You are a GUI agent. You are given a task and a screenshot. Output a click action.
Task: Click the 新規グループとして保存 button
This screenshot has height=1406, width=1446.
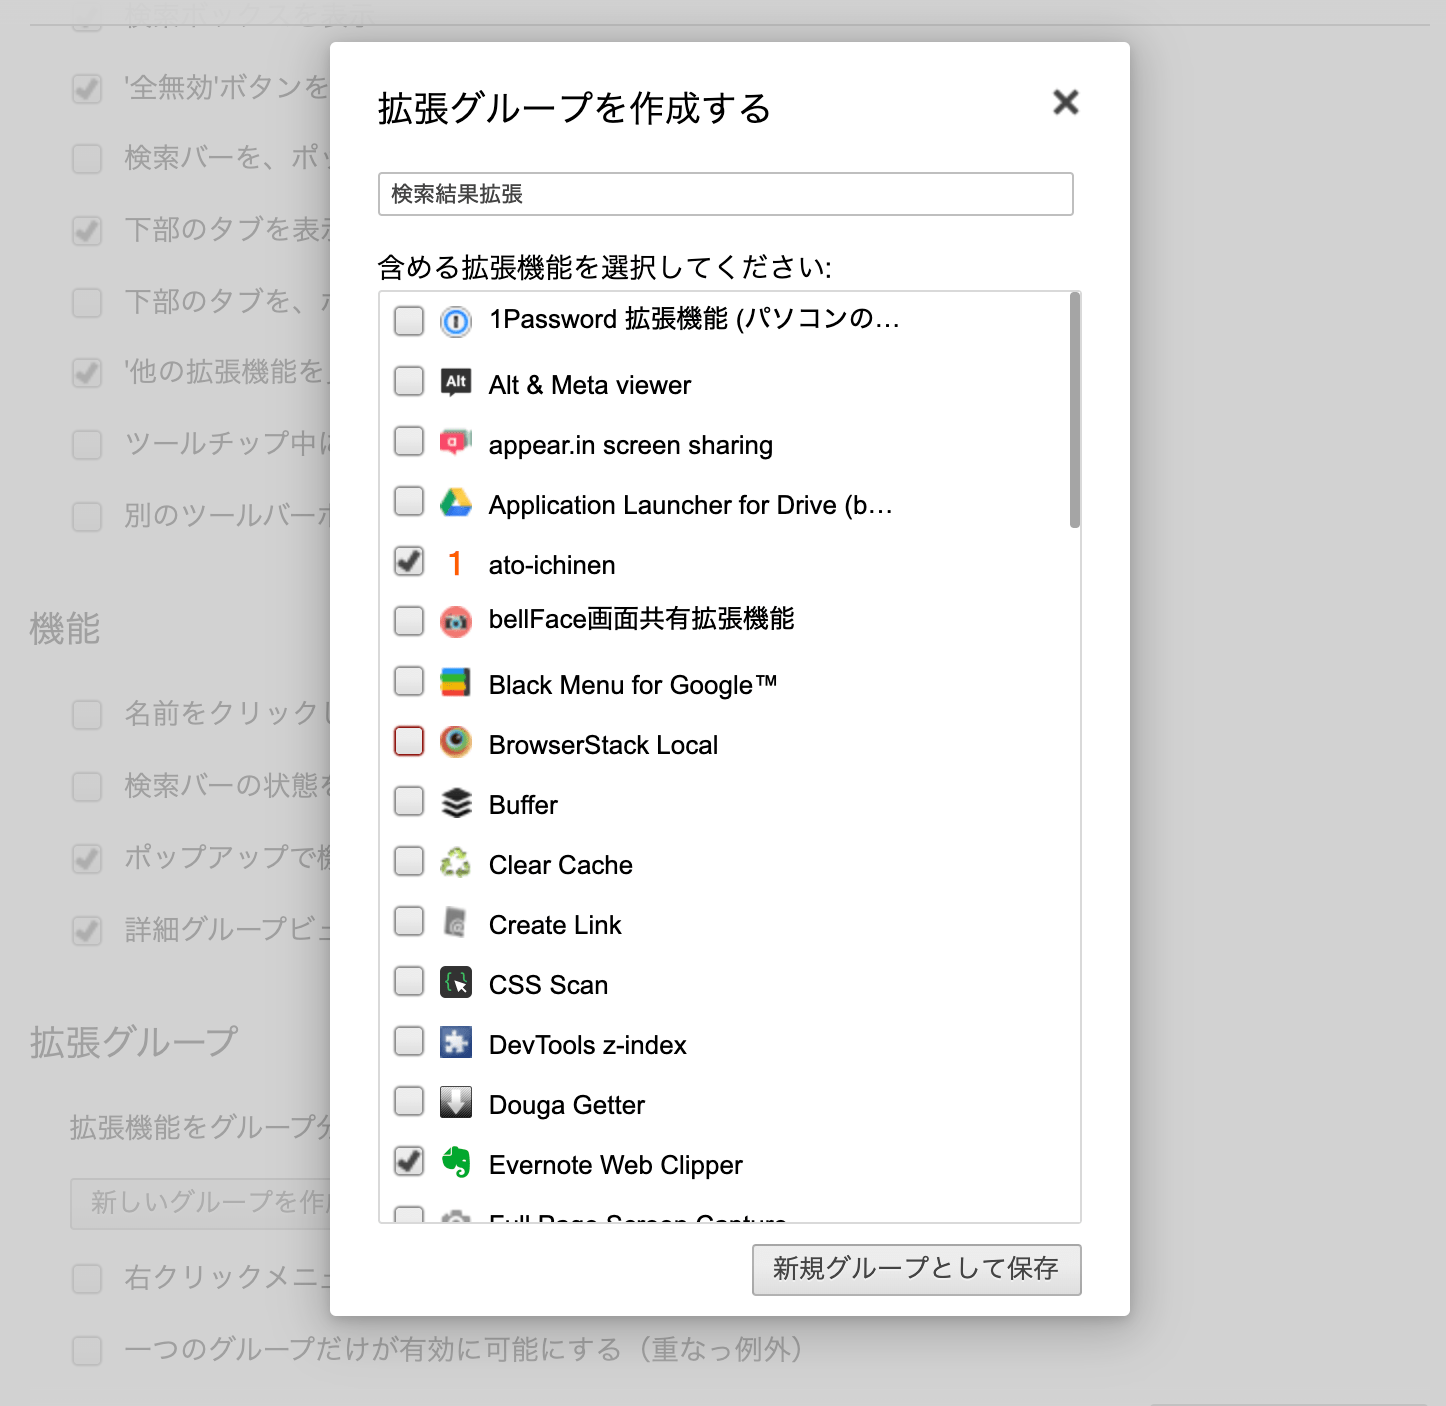(x=915, y=1268)
